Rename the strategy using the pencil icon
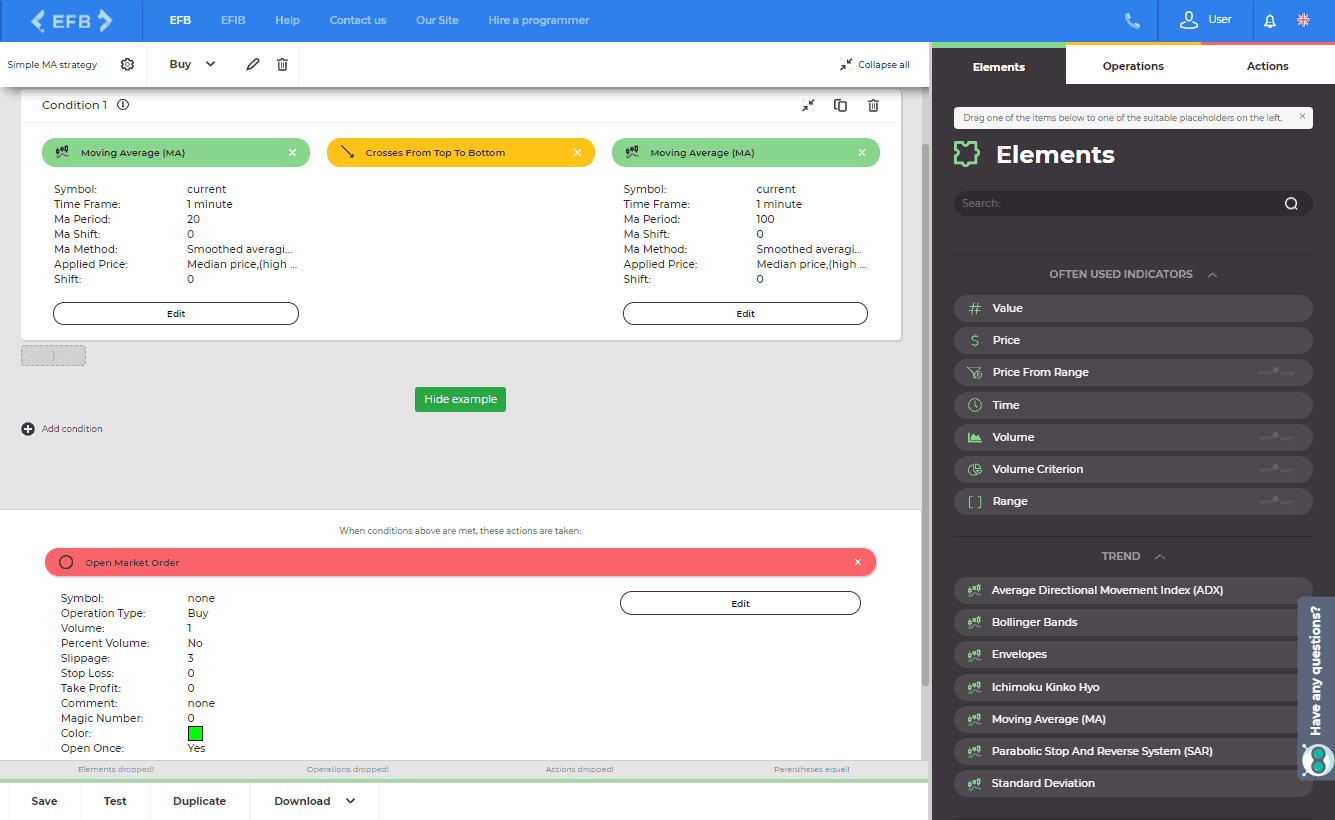1335x820 pixels. (252, 63)
